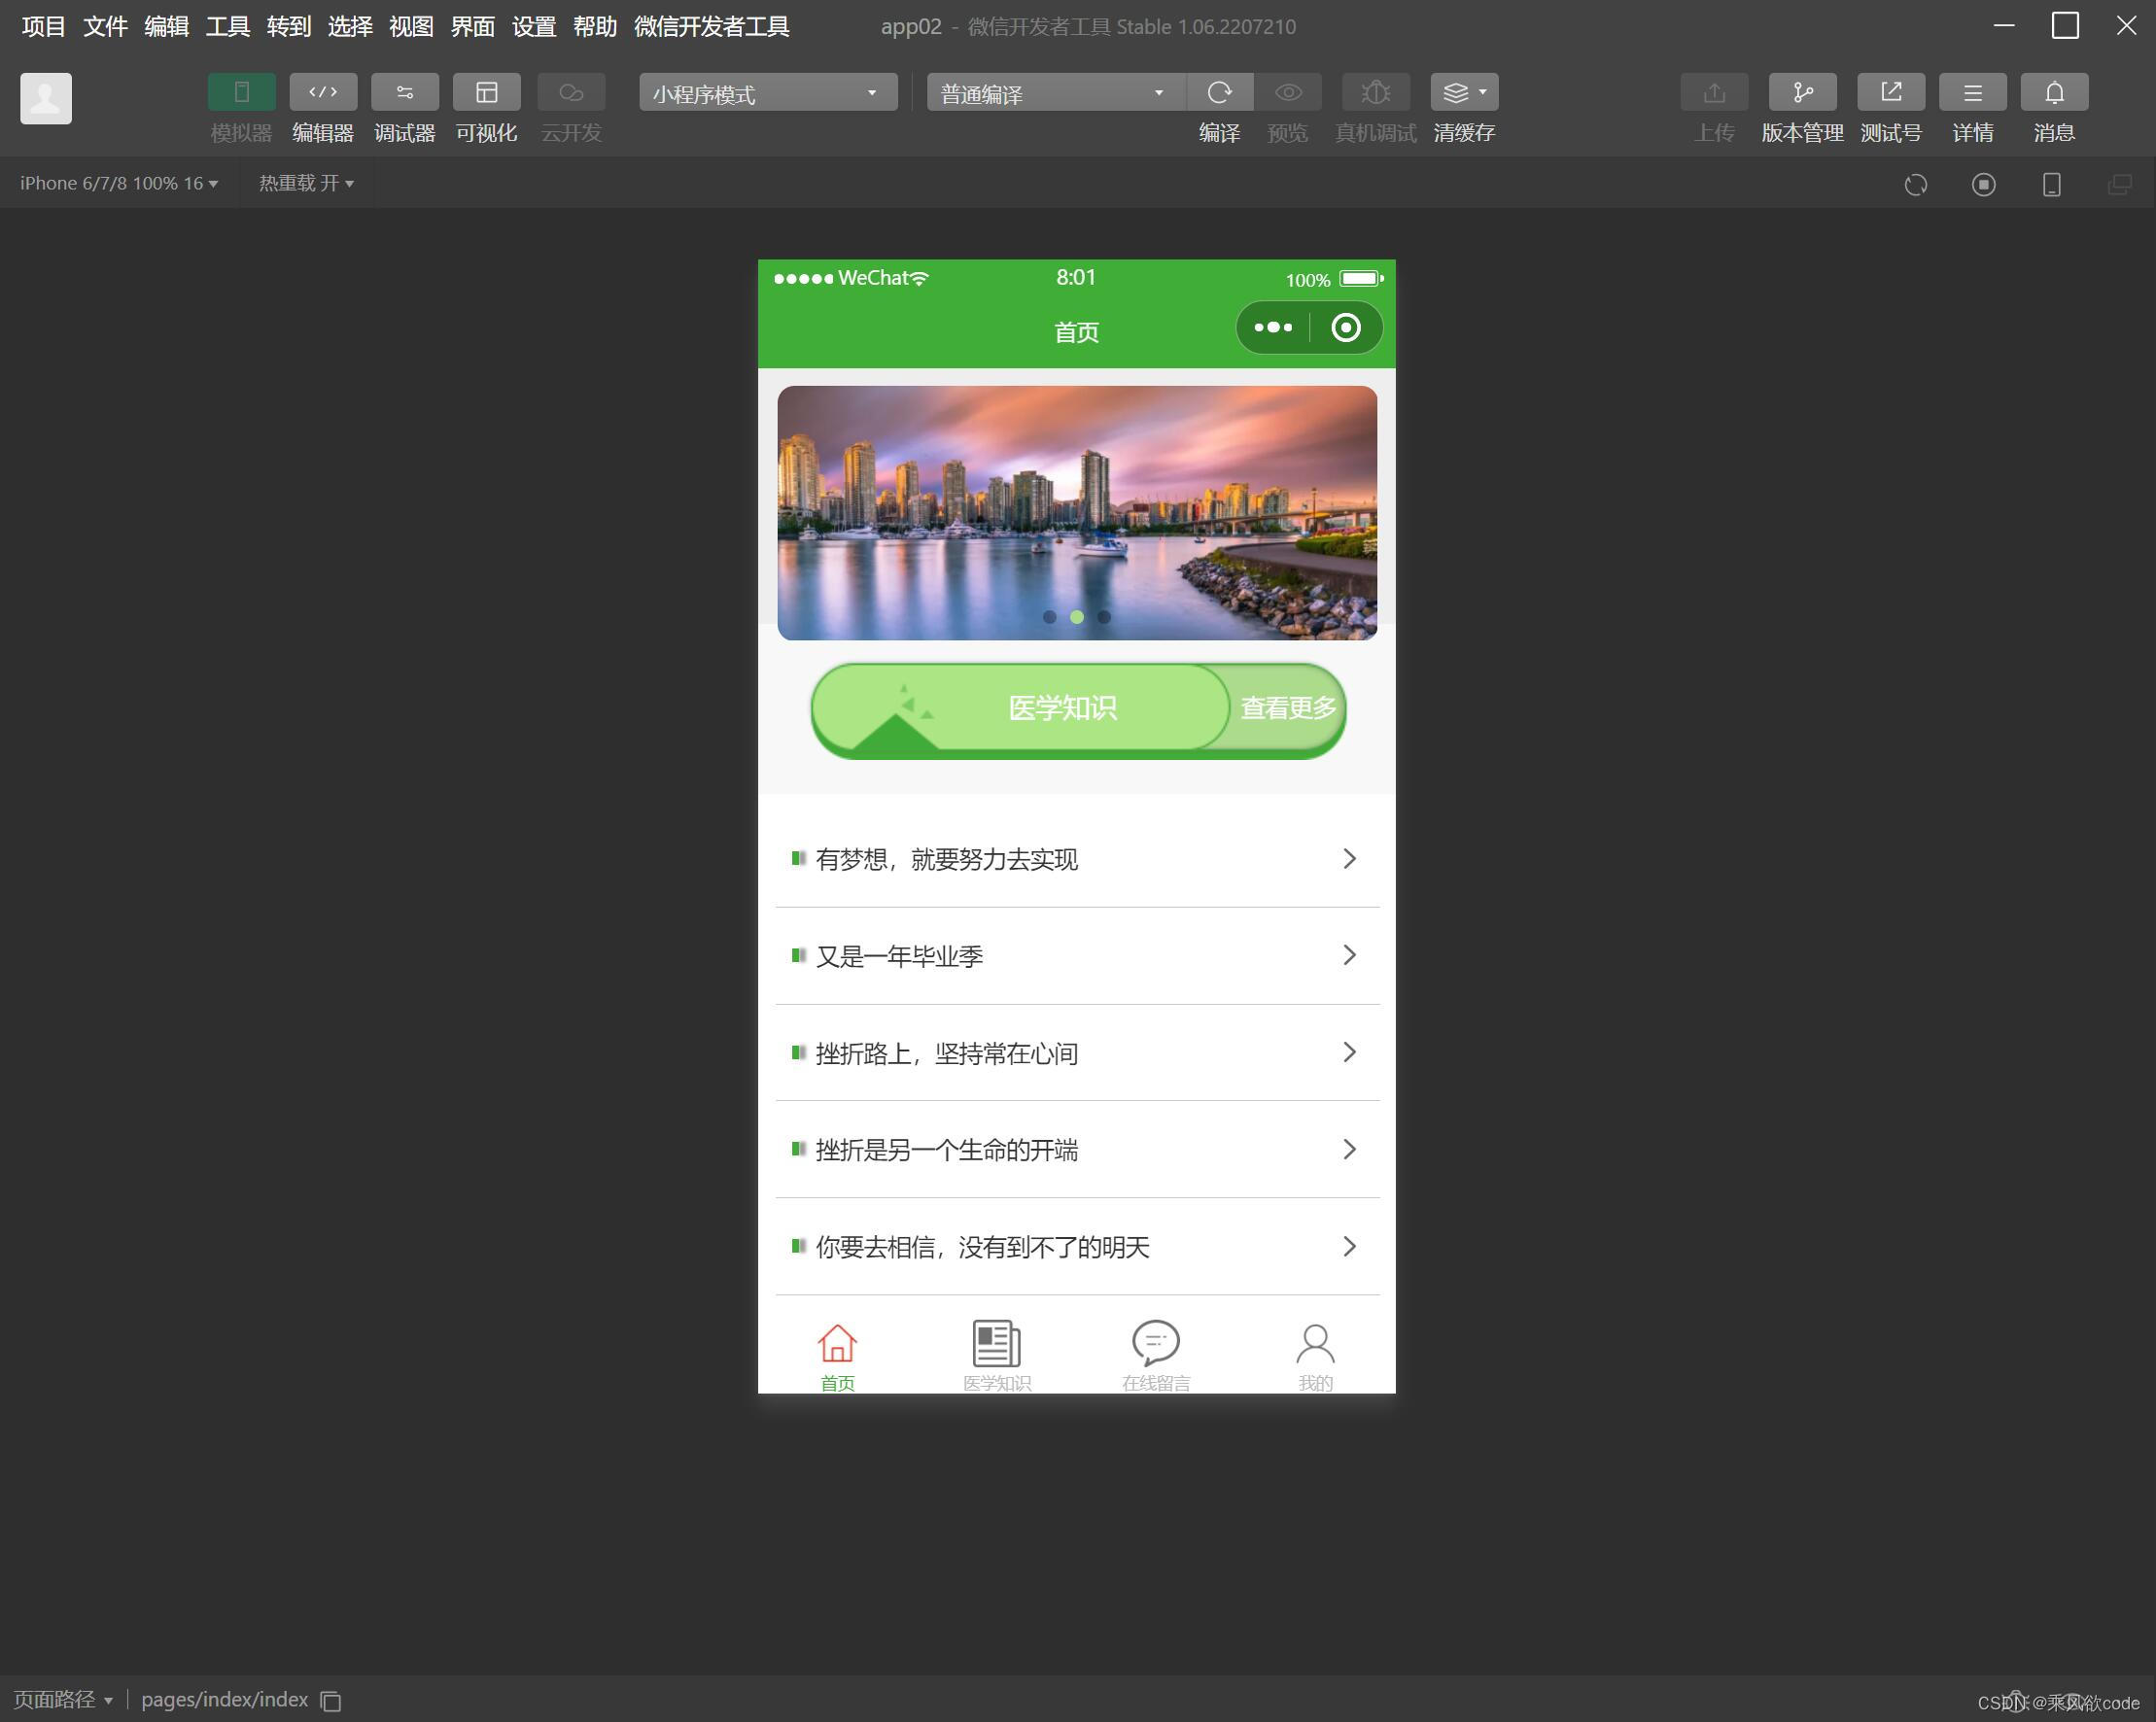
Task: Click the 查看更多 button
Action: point(1286,708)
